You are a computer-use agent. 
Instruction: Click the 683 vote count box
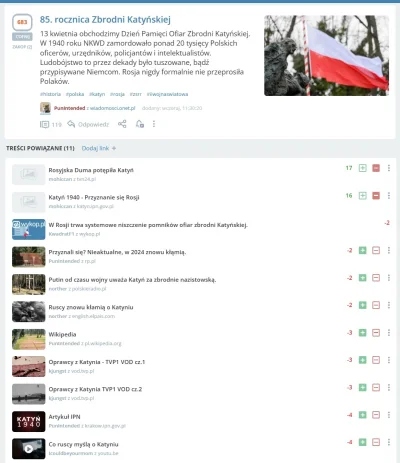[22, 22]
